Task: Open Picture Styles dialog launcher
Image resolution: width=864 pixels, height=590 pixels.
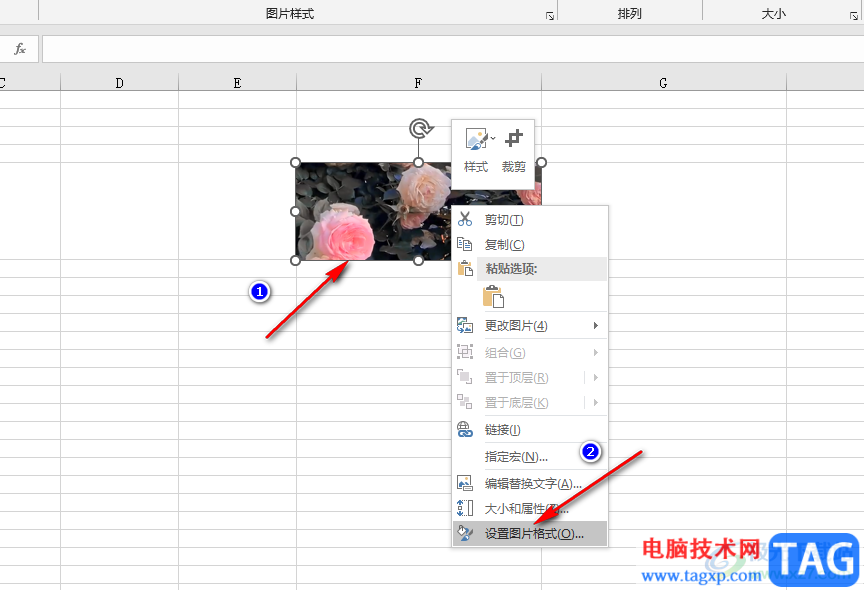Action: coord(549,16)
